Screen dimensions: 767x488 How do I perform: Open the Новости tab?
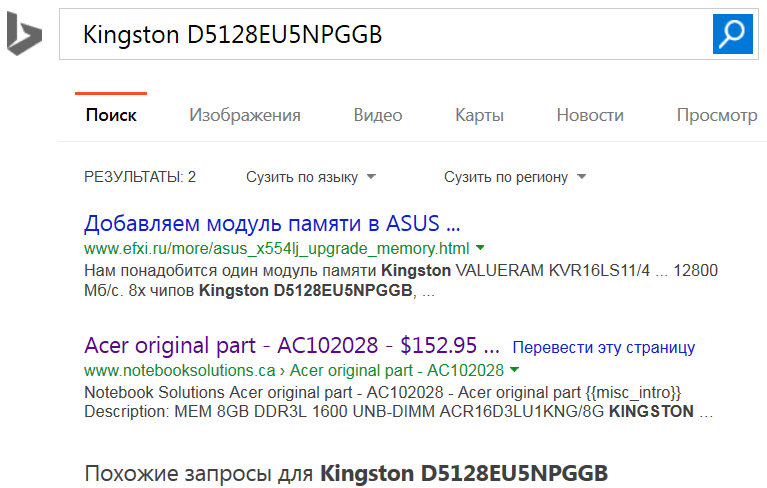pyautogui.click(x=590, y=115)
